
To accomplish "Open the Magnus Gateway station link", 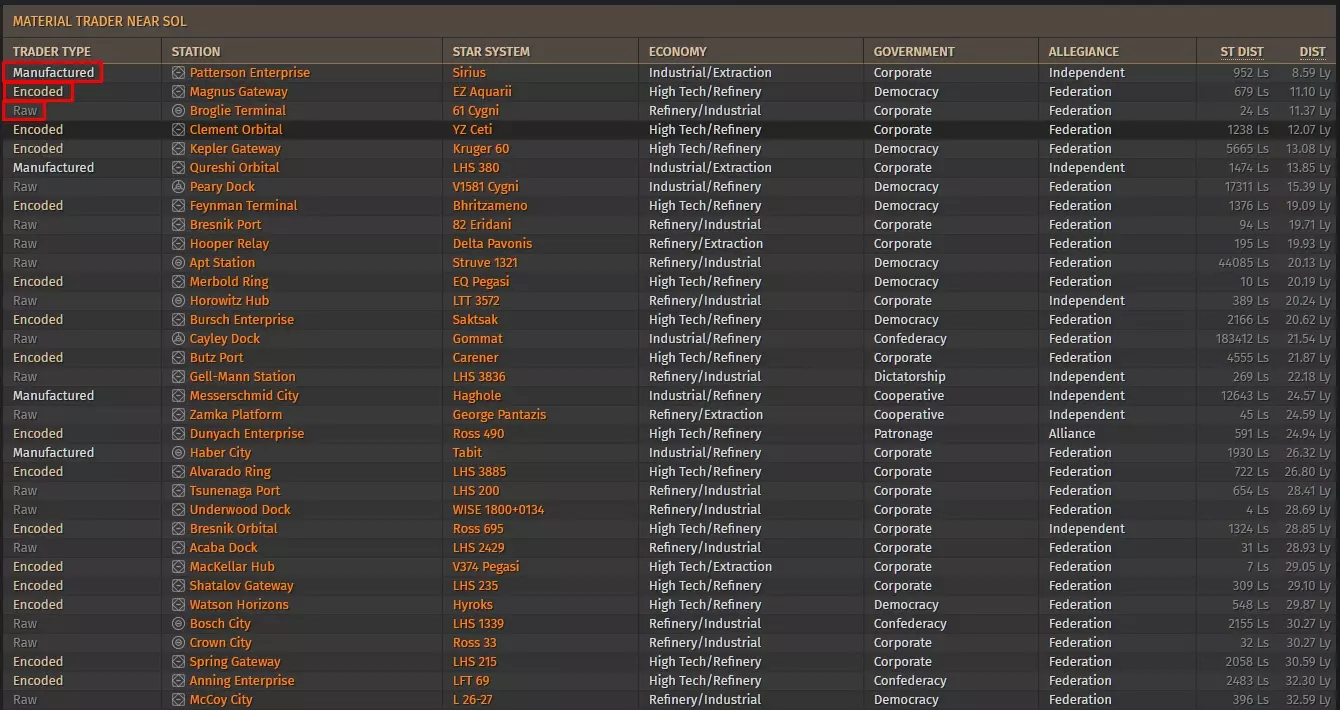I will (x=239, y=92).
